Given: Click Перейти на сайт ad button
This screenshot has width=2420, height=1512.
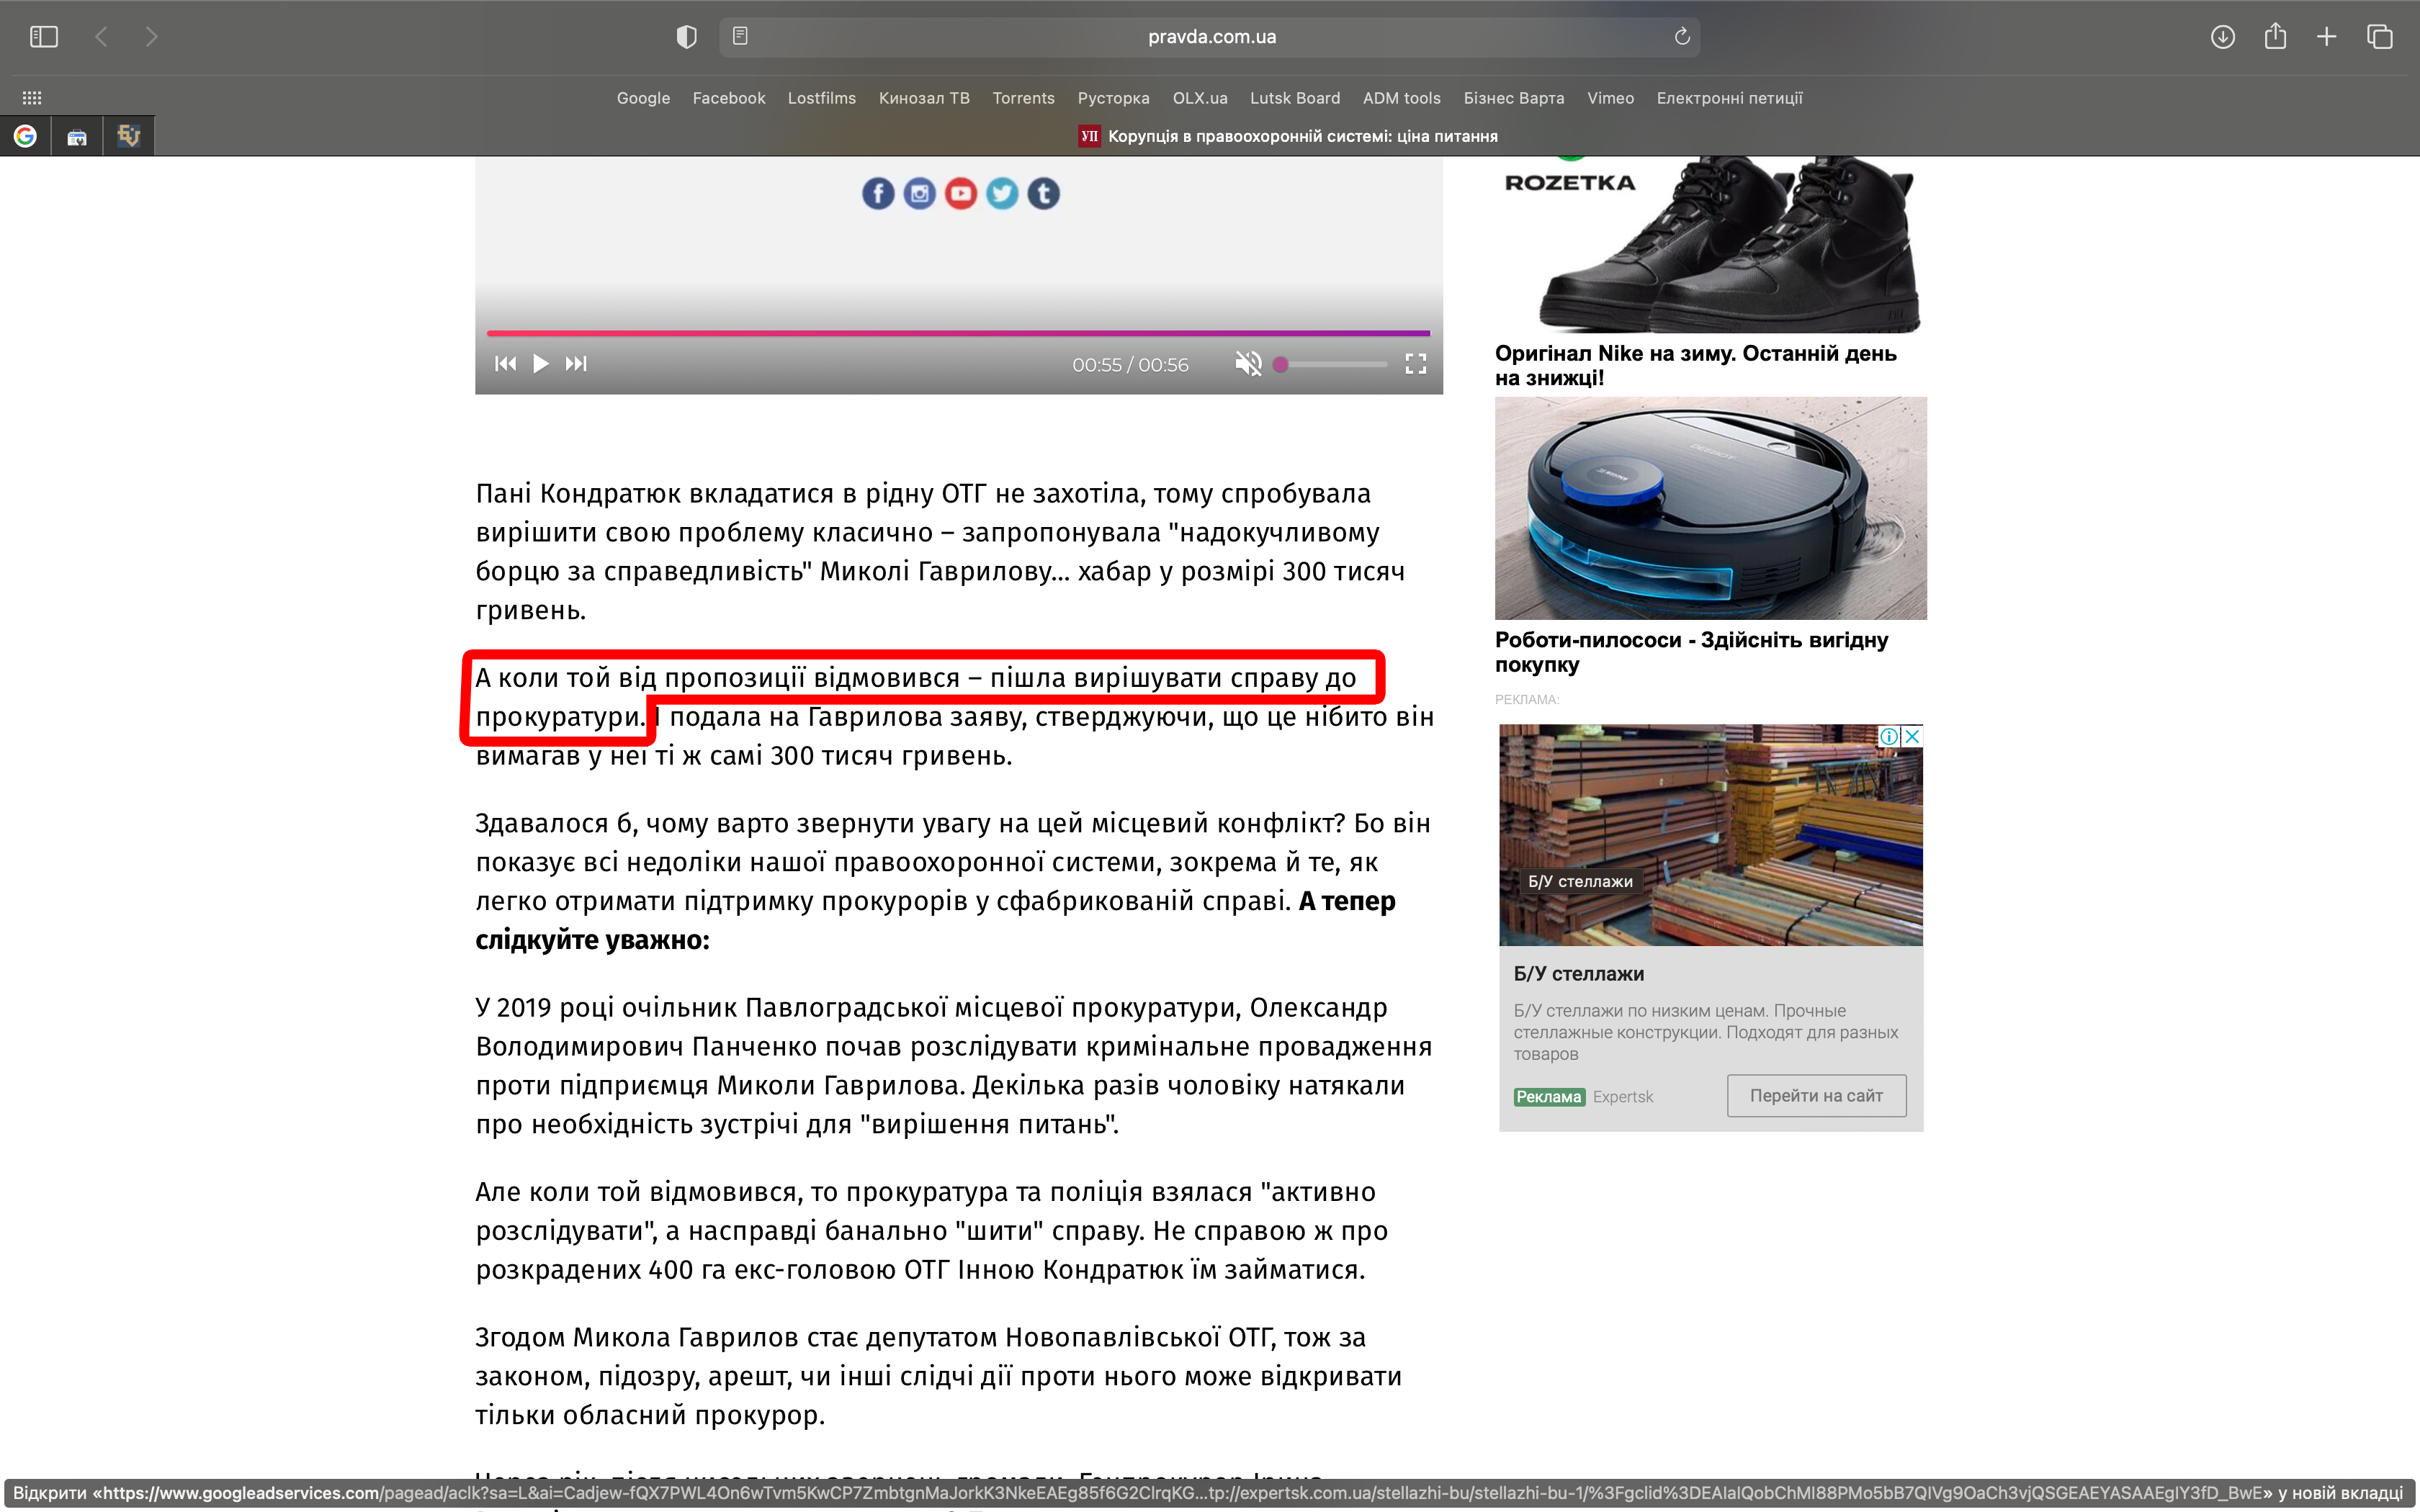Looking at the screenshot, I should pyautogui.click(x=1816, y=1096).
